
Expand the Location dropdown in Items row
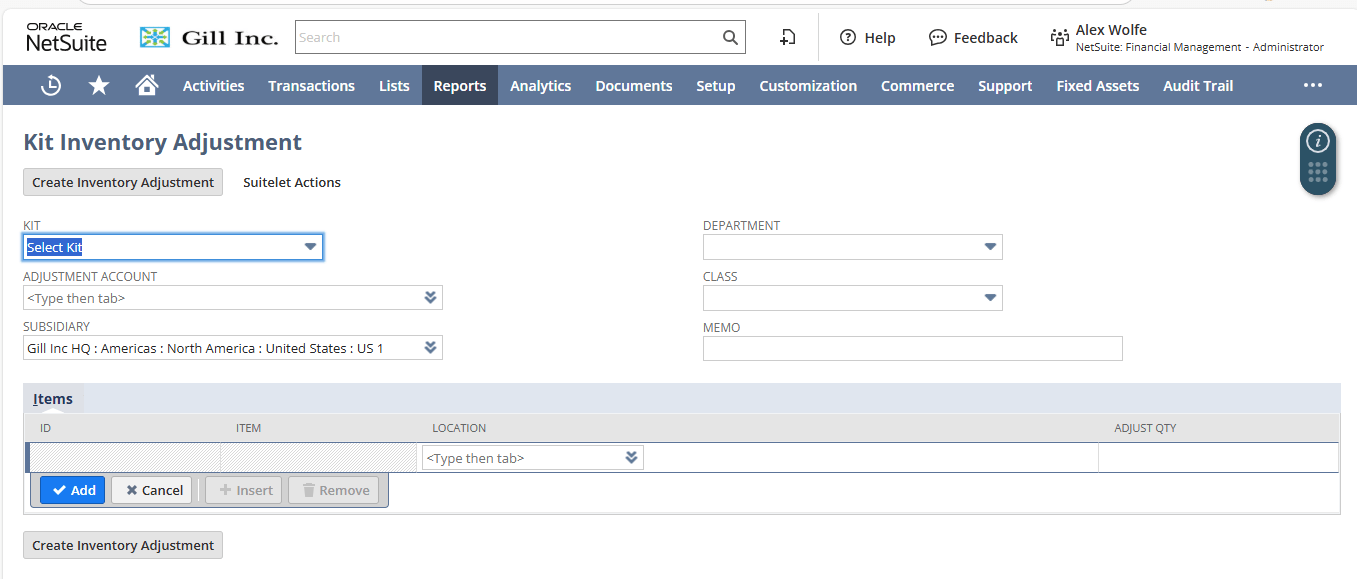631,458
